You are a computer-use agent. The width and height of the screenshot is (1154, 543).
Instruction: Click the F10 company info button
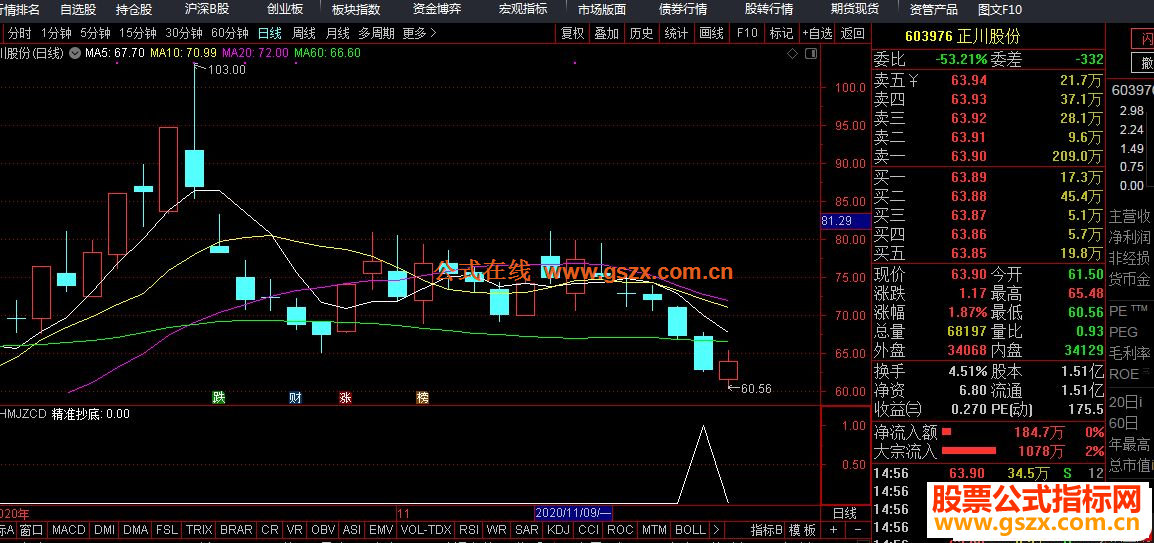point(746,33)
